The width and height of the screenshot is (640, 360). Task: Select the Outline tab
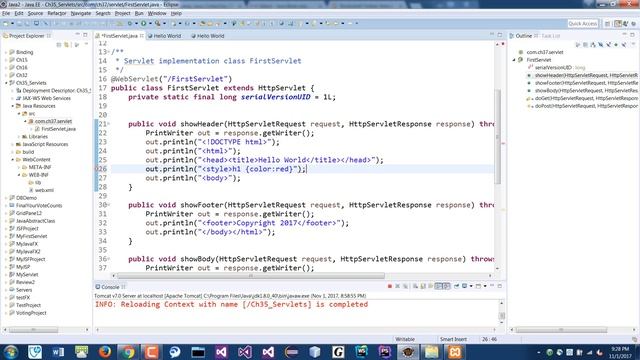524,36
